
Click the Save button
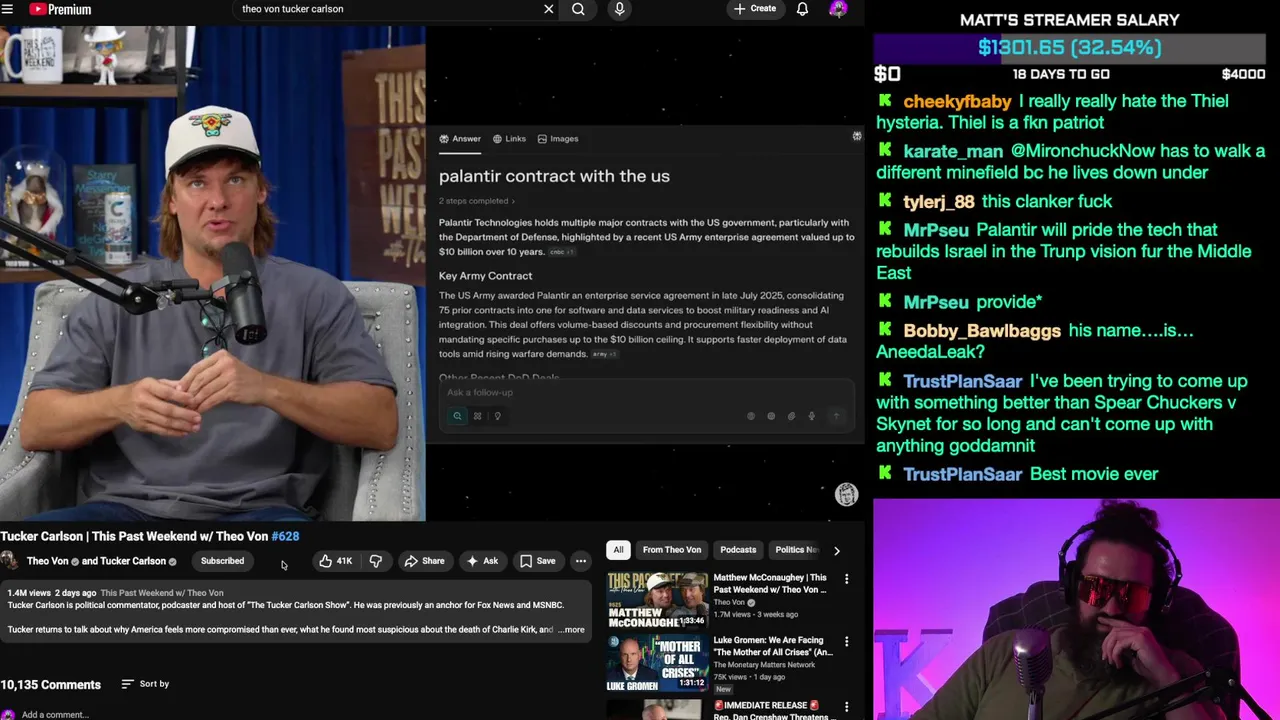pos(538,561)
